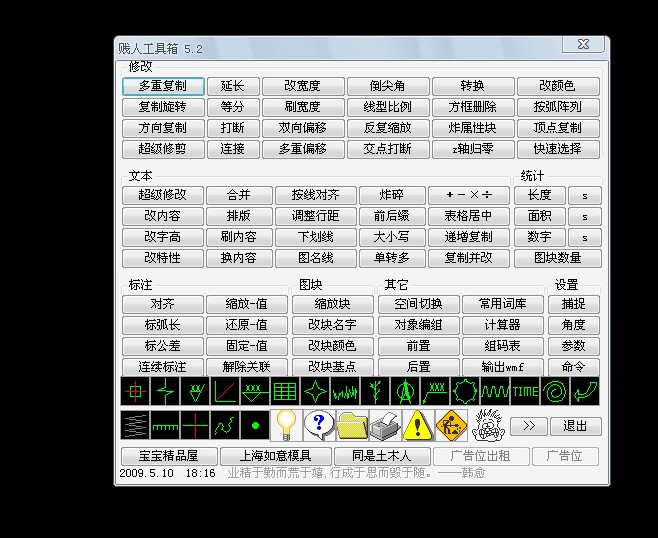Select the gray zigzag lines icon
Image resolution: width=658 pixels, height=538 pixels.
point(135,425)
